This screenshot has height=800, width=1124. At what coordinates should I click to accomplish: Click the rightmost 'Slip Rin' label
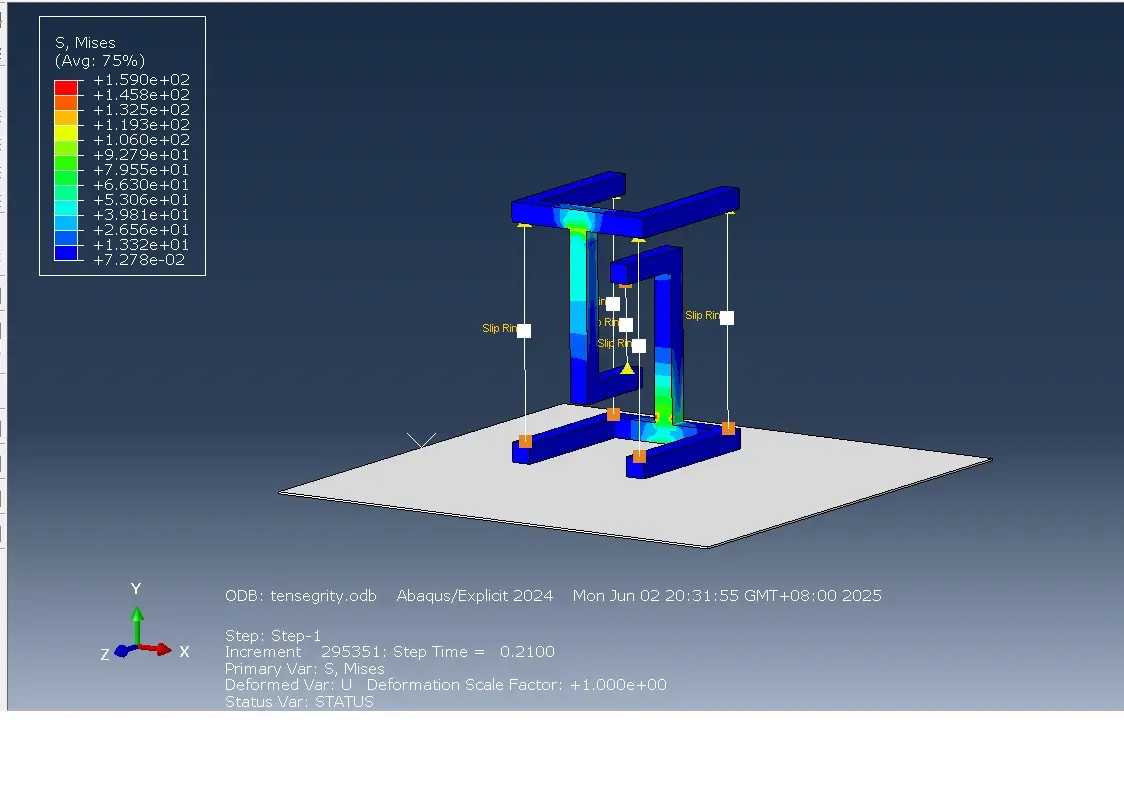click(702, 315)
